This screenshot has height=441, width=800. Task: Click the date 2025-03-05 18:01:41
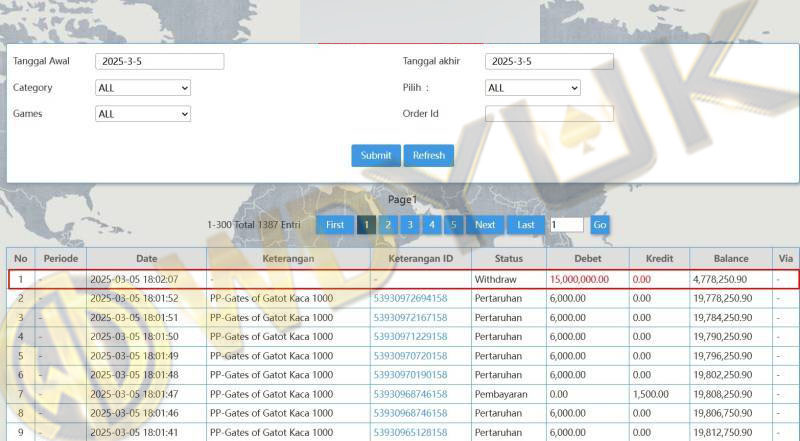tap(134, 432)
